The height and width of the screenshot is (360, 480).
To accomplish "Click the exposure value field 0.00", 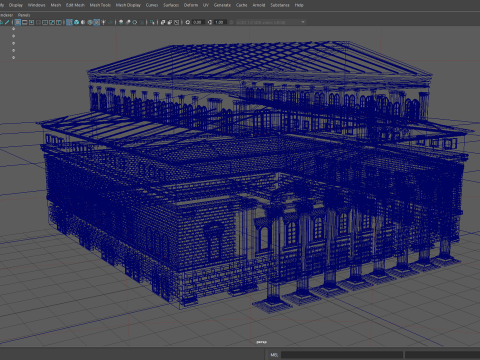I will [198, 22].
